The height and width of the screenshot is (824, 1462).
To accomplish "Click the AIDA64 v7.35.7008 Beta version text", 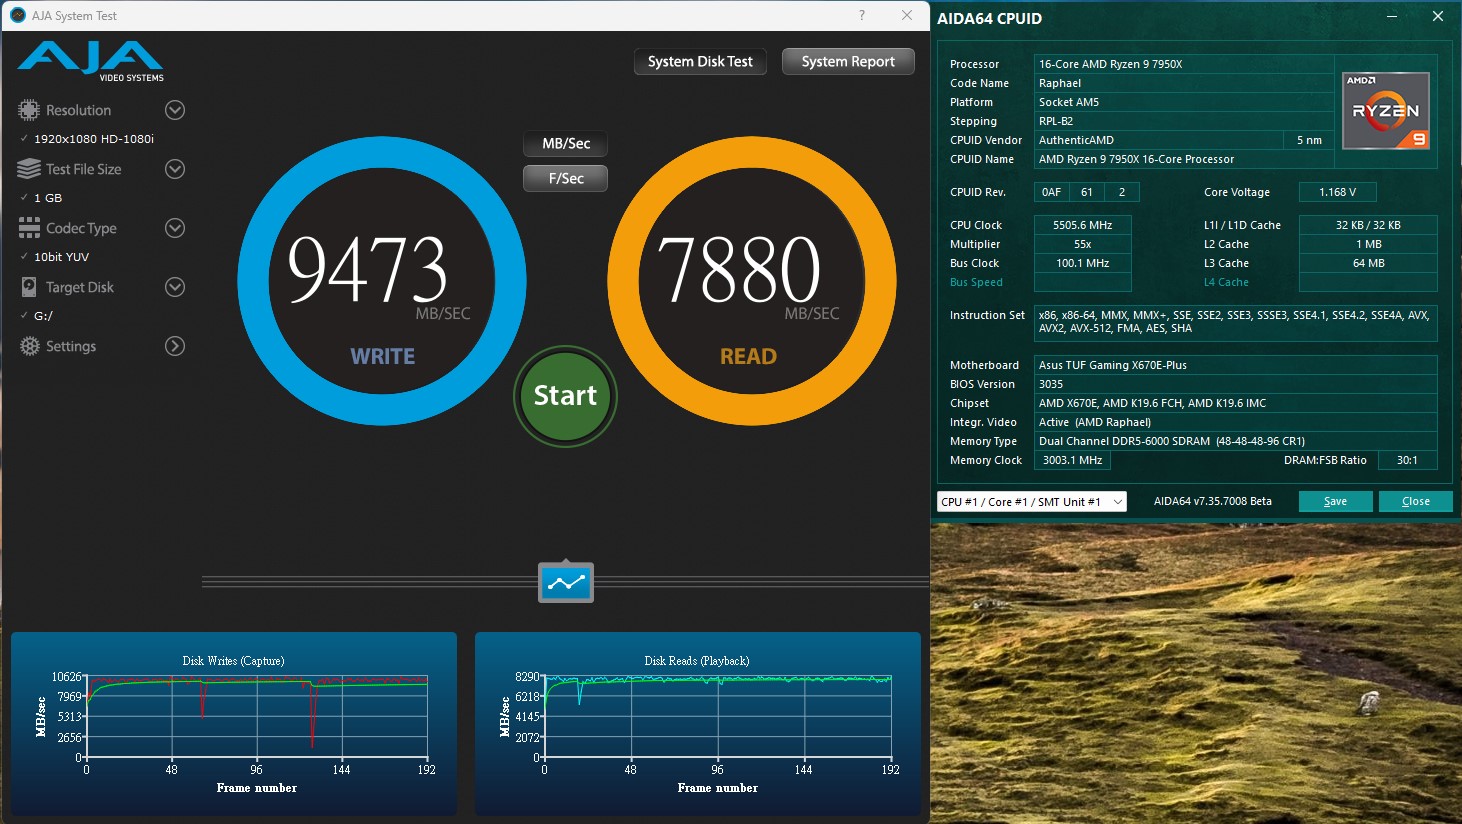I will [x=1213, y=501].
